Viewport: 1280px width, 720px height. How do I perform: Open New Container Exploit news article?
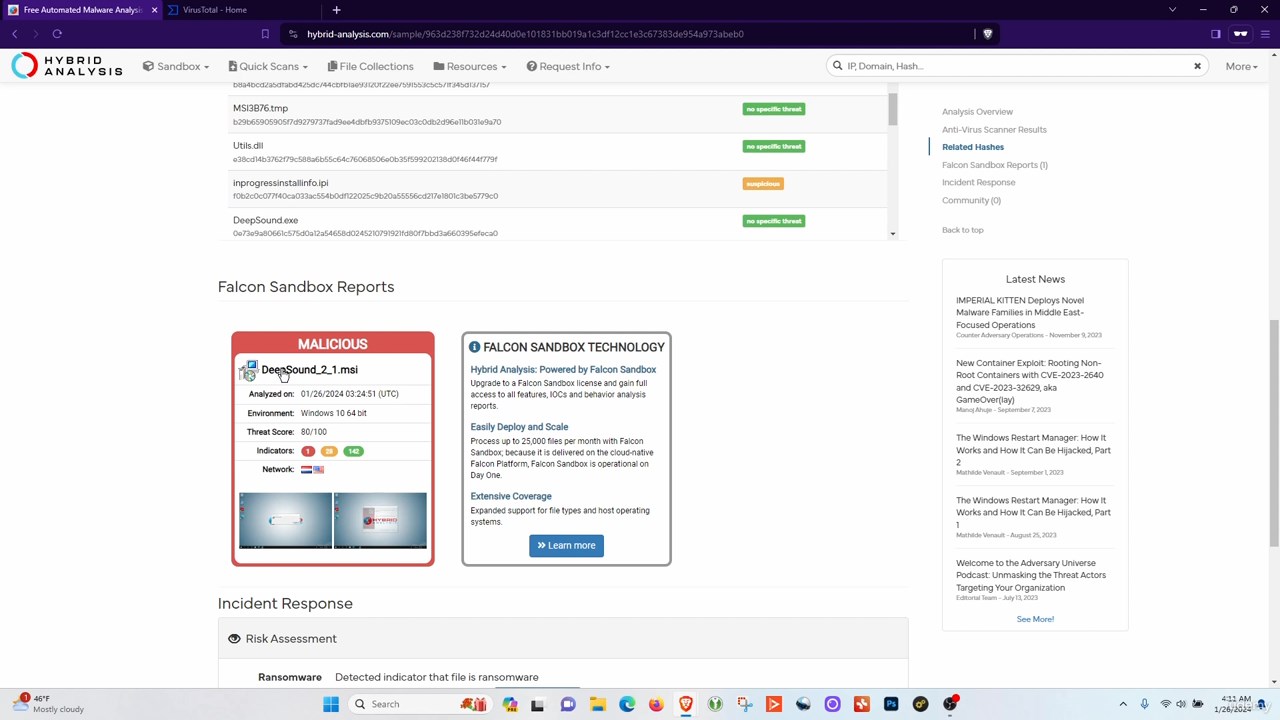[x=1030, y=381]
